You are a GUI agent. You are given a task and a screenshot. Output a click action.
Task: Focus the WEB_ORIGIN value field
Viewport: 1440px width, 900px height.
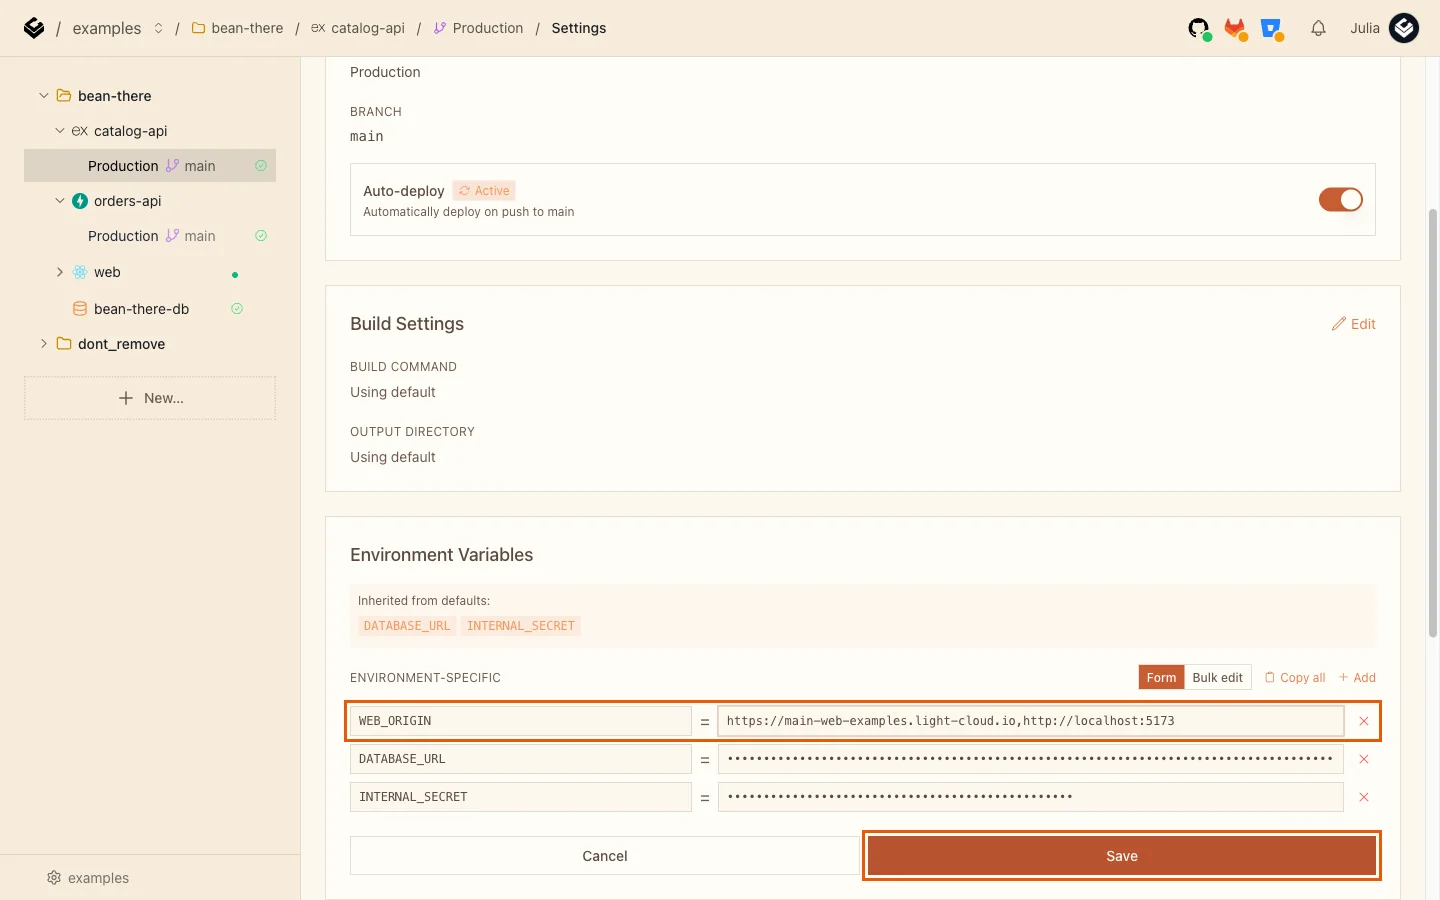[x=1030, y=721]
